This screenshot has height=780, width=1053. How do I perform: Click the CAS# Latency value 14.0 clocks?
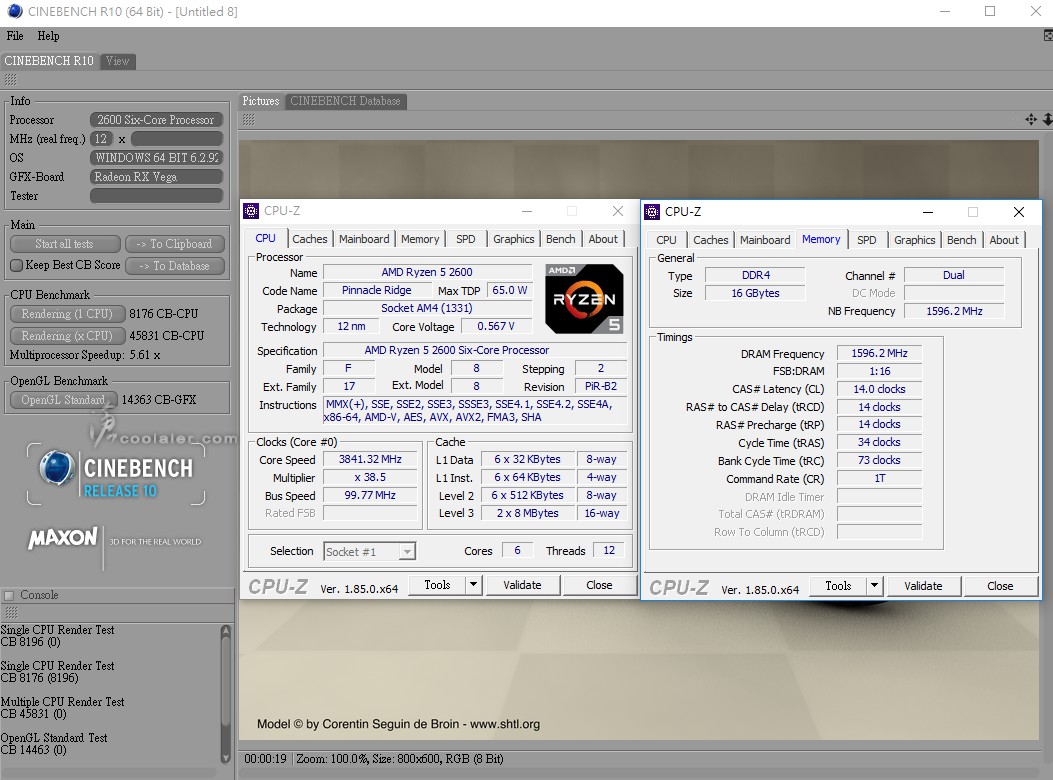click(x=879, y=389)
